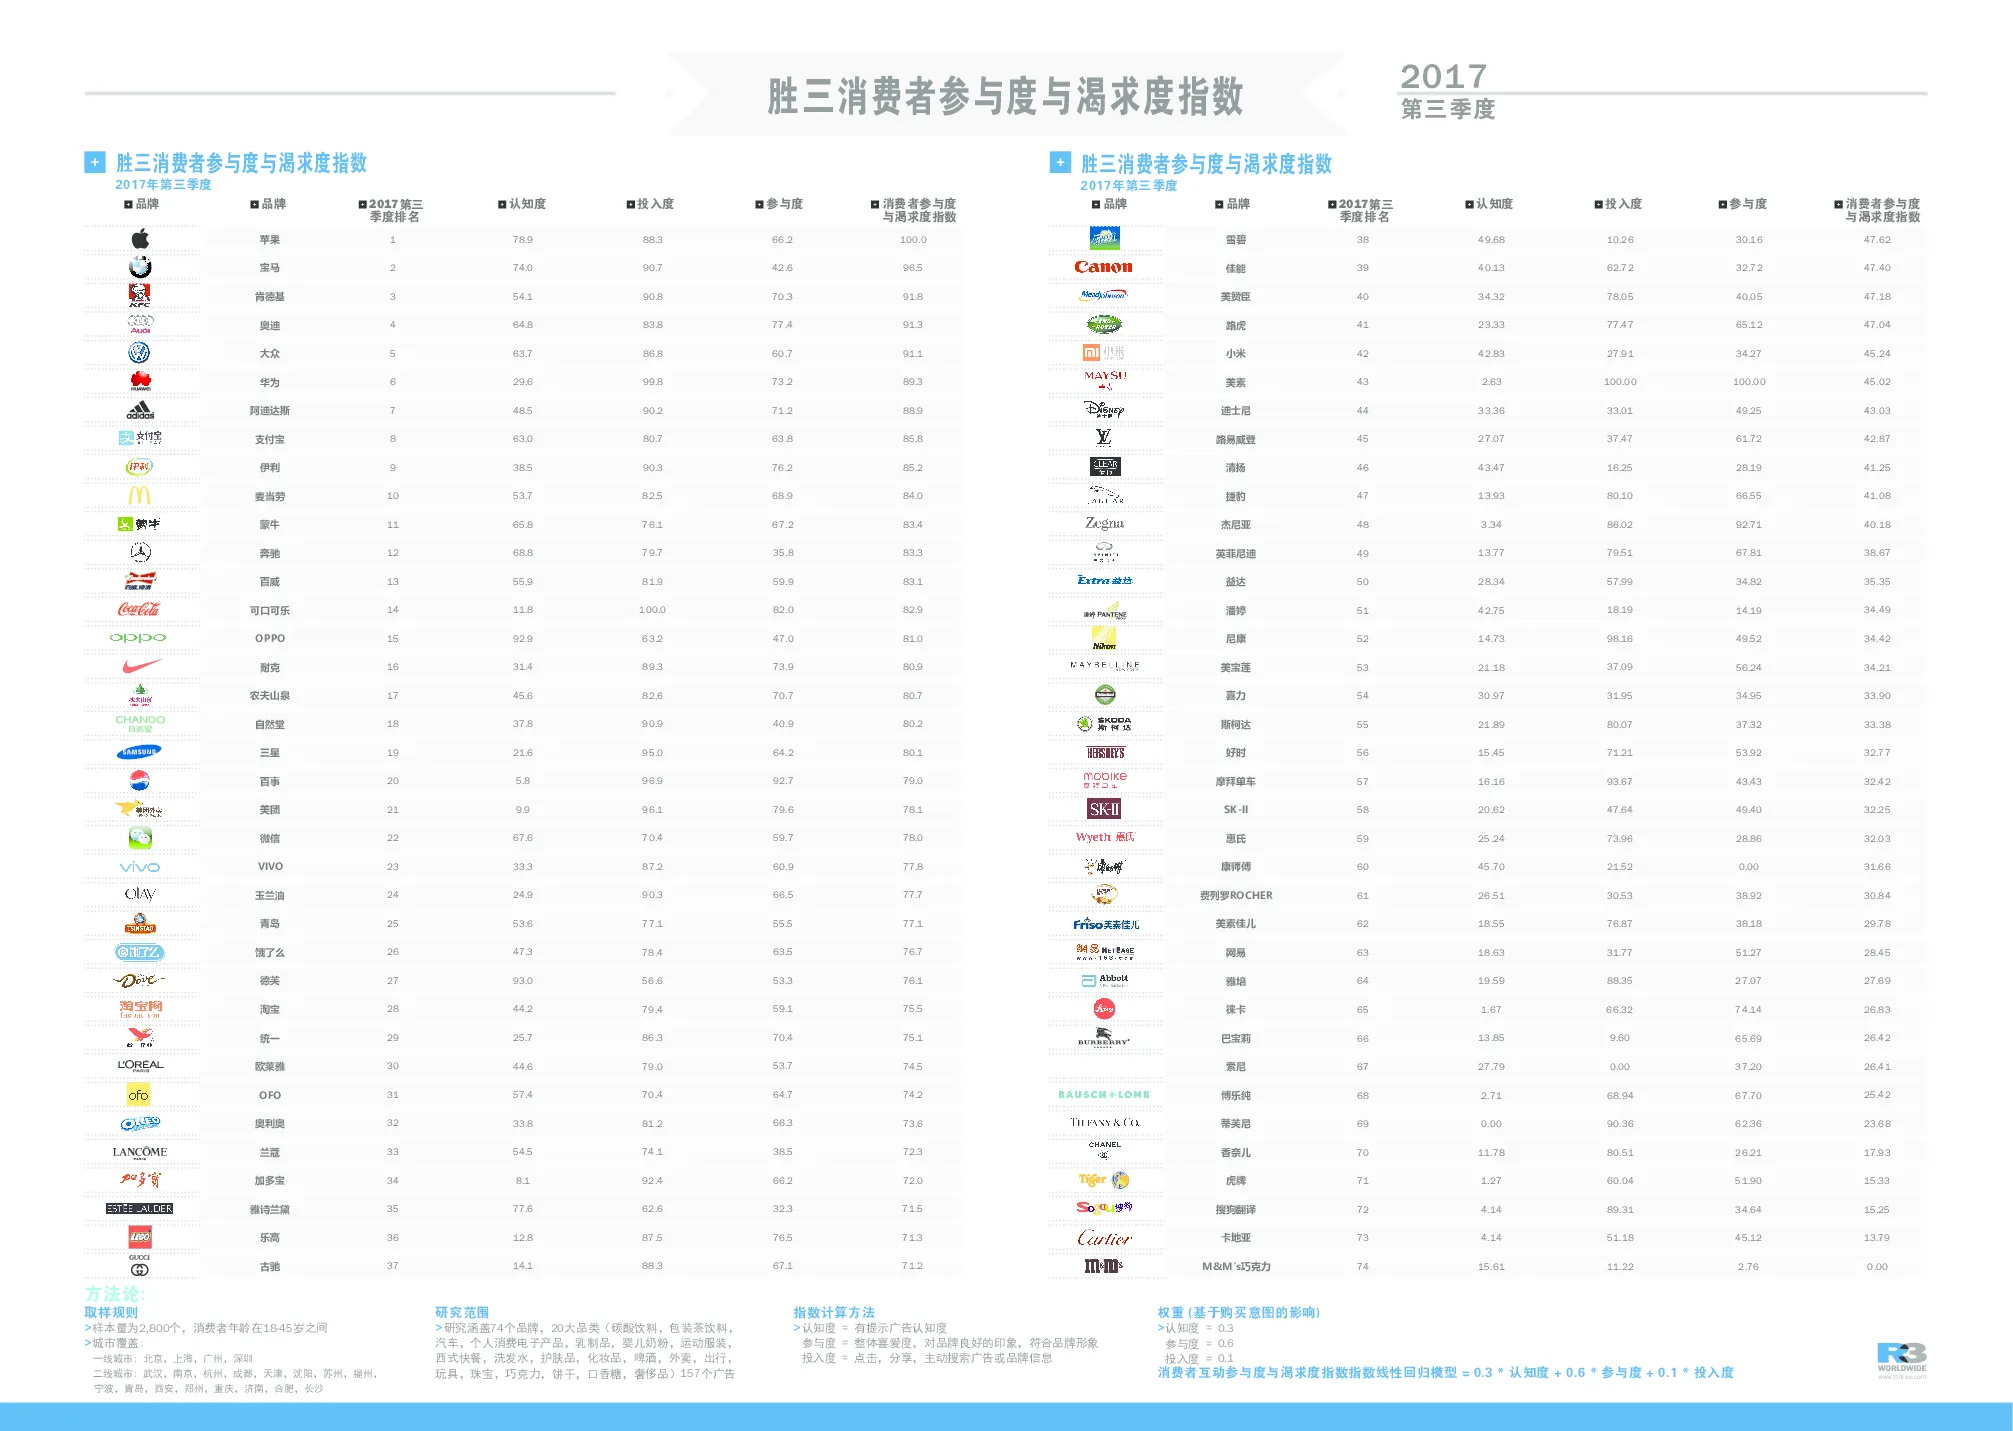
Task: Click the '方法论:' heading
Action: [x=115, y=1294]
